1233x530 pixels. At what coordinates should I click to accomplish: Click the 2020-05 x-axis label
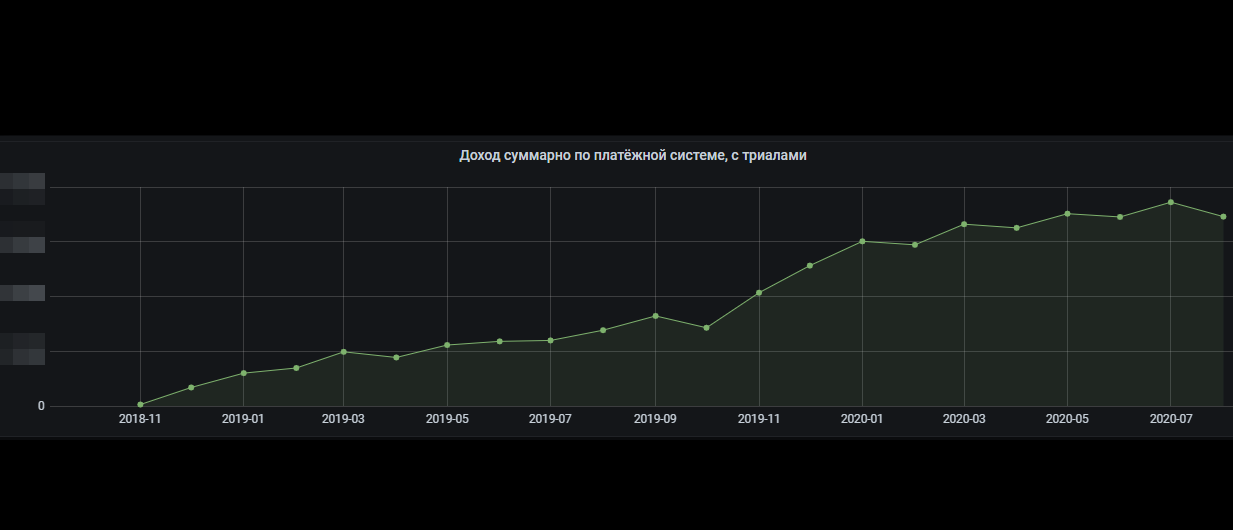coord(1067,419)
